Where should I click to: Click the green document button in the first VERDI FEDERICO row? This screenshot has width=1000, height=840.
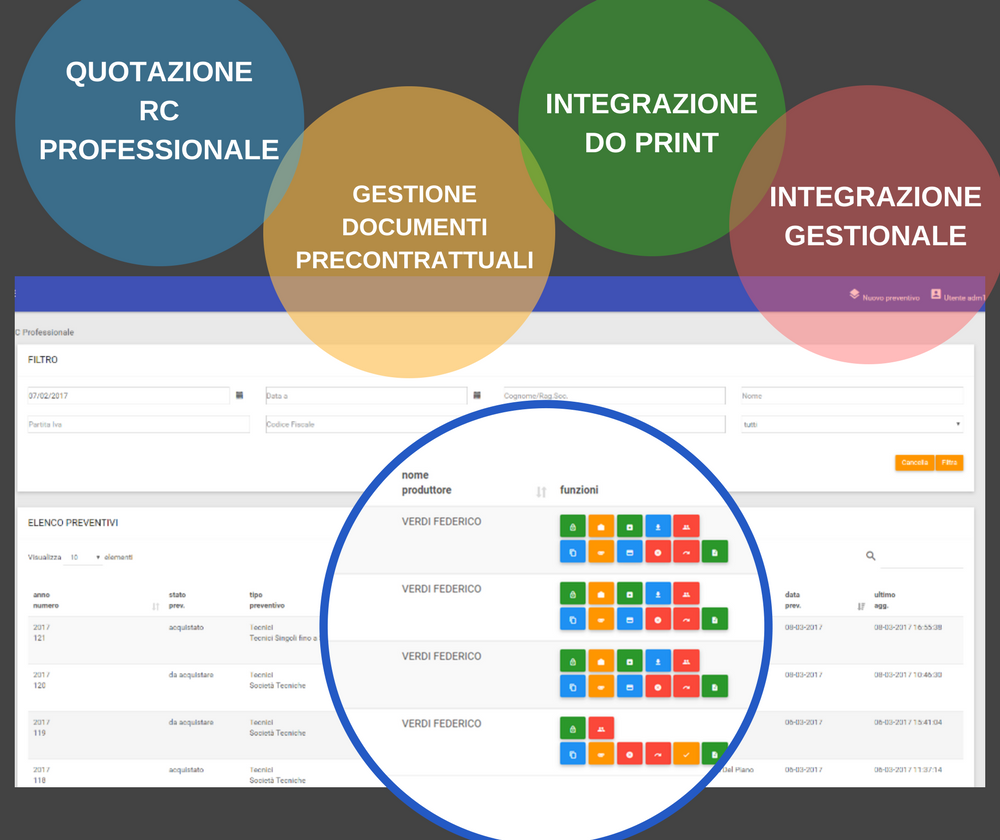(x=715, y=552)
